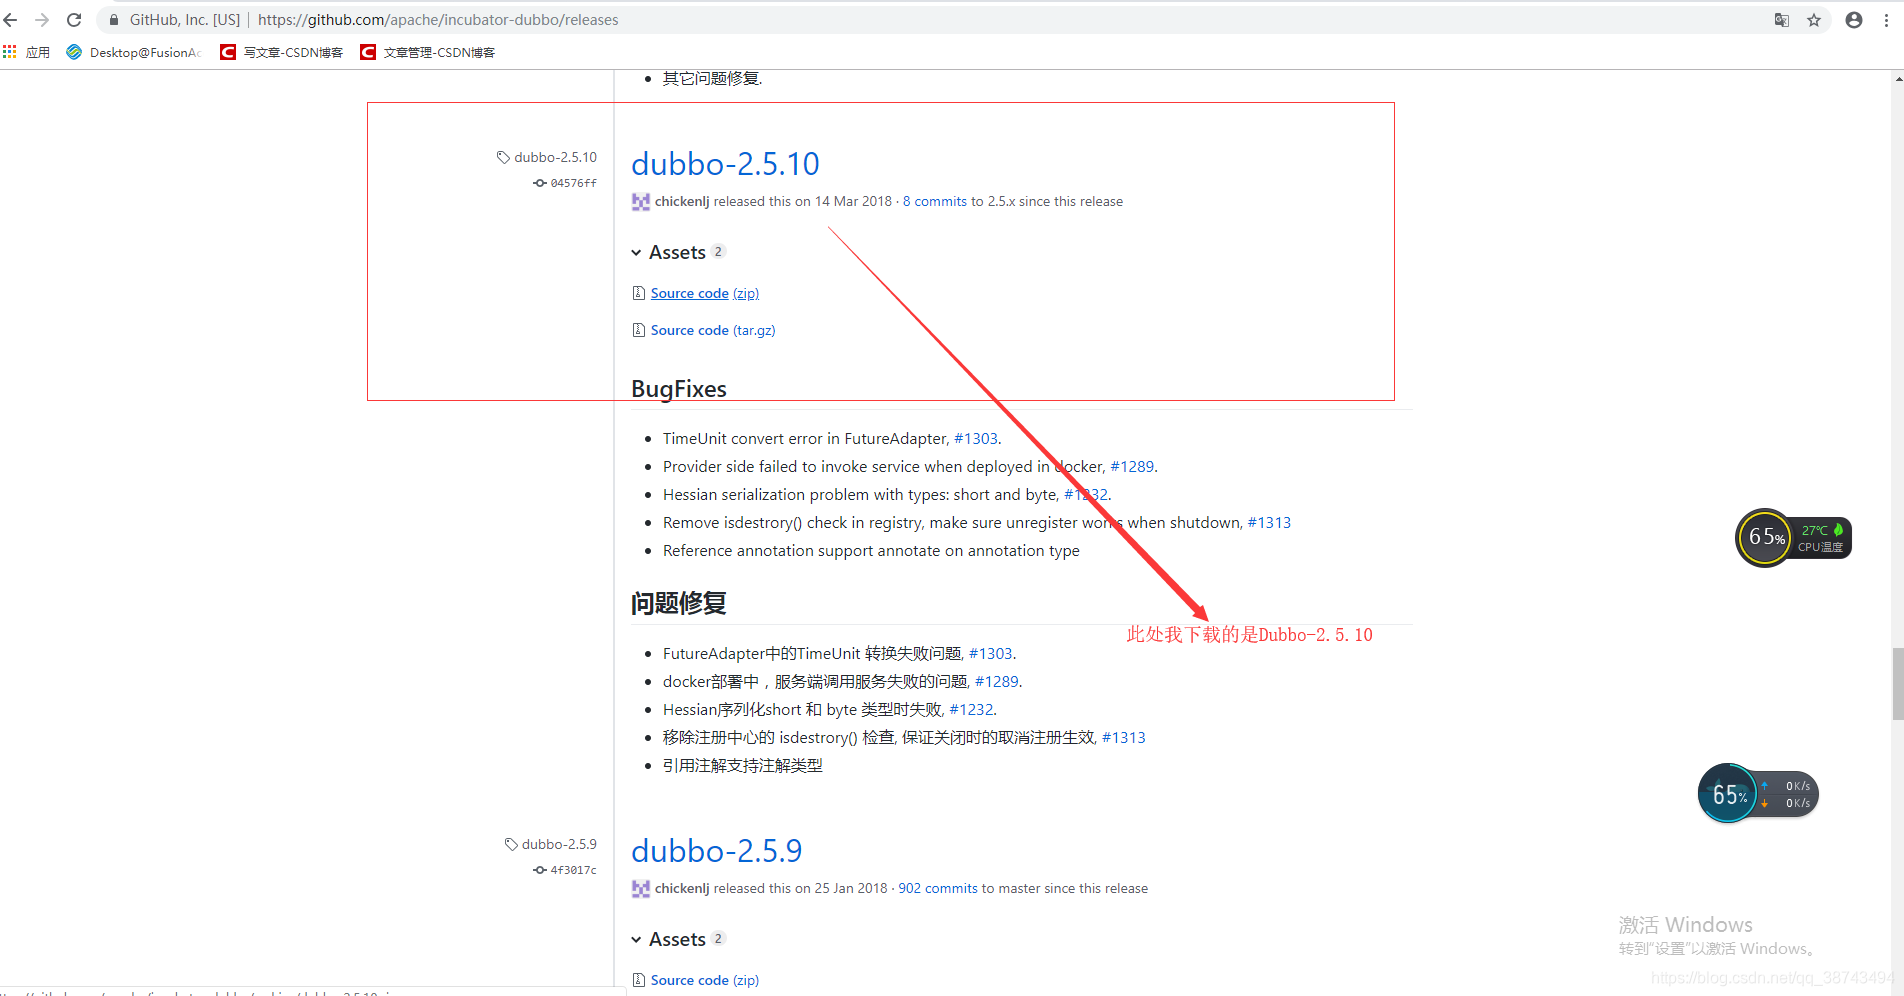Open issue #1303 in 问题修复 list
The width and height of the screenshot is (1904, 996).
tap(990, 653)
